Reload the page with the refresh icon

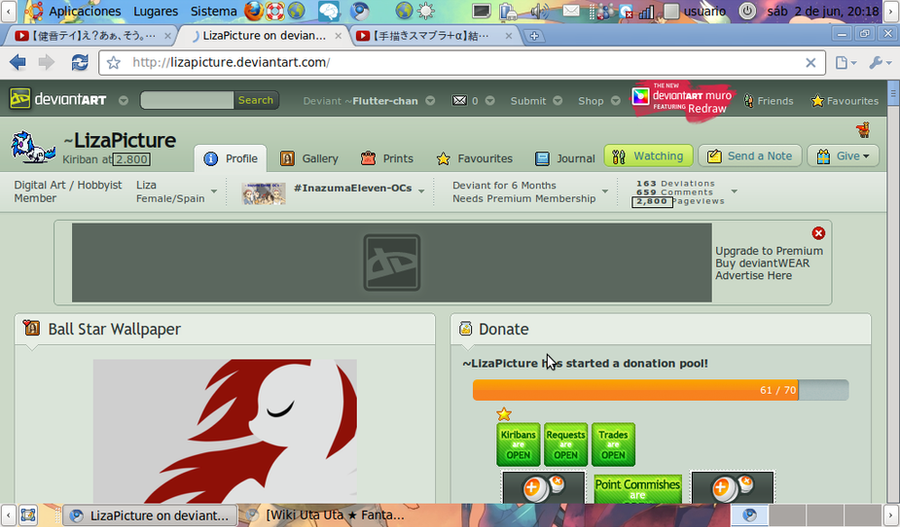pyautogui.click(x=79, y=62)
